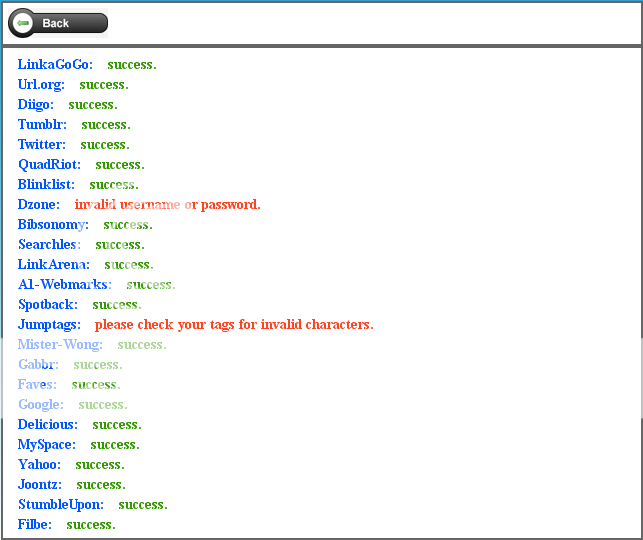
Task: Select the Yahoo service name
Action: (x=39, y=465)
